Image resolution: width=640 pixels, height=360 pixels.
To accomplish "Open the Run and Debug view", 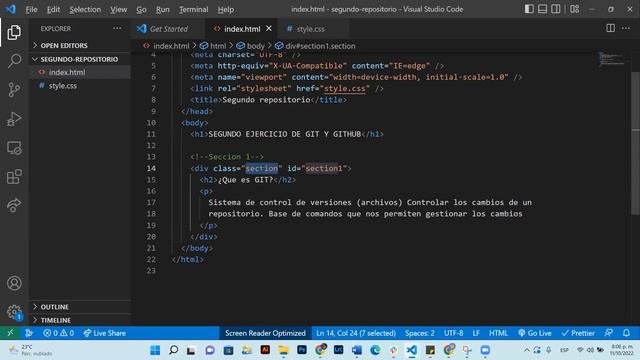I will point(14,119).
